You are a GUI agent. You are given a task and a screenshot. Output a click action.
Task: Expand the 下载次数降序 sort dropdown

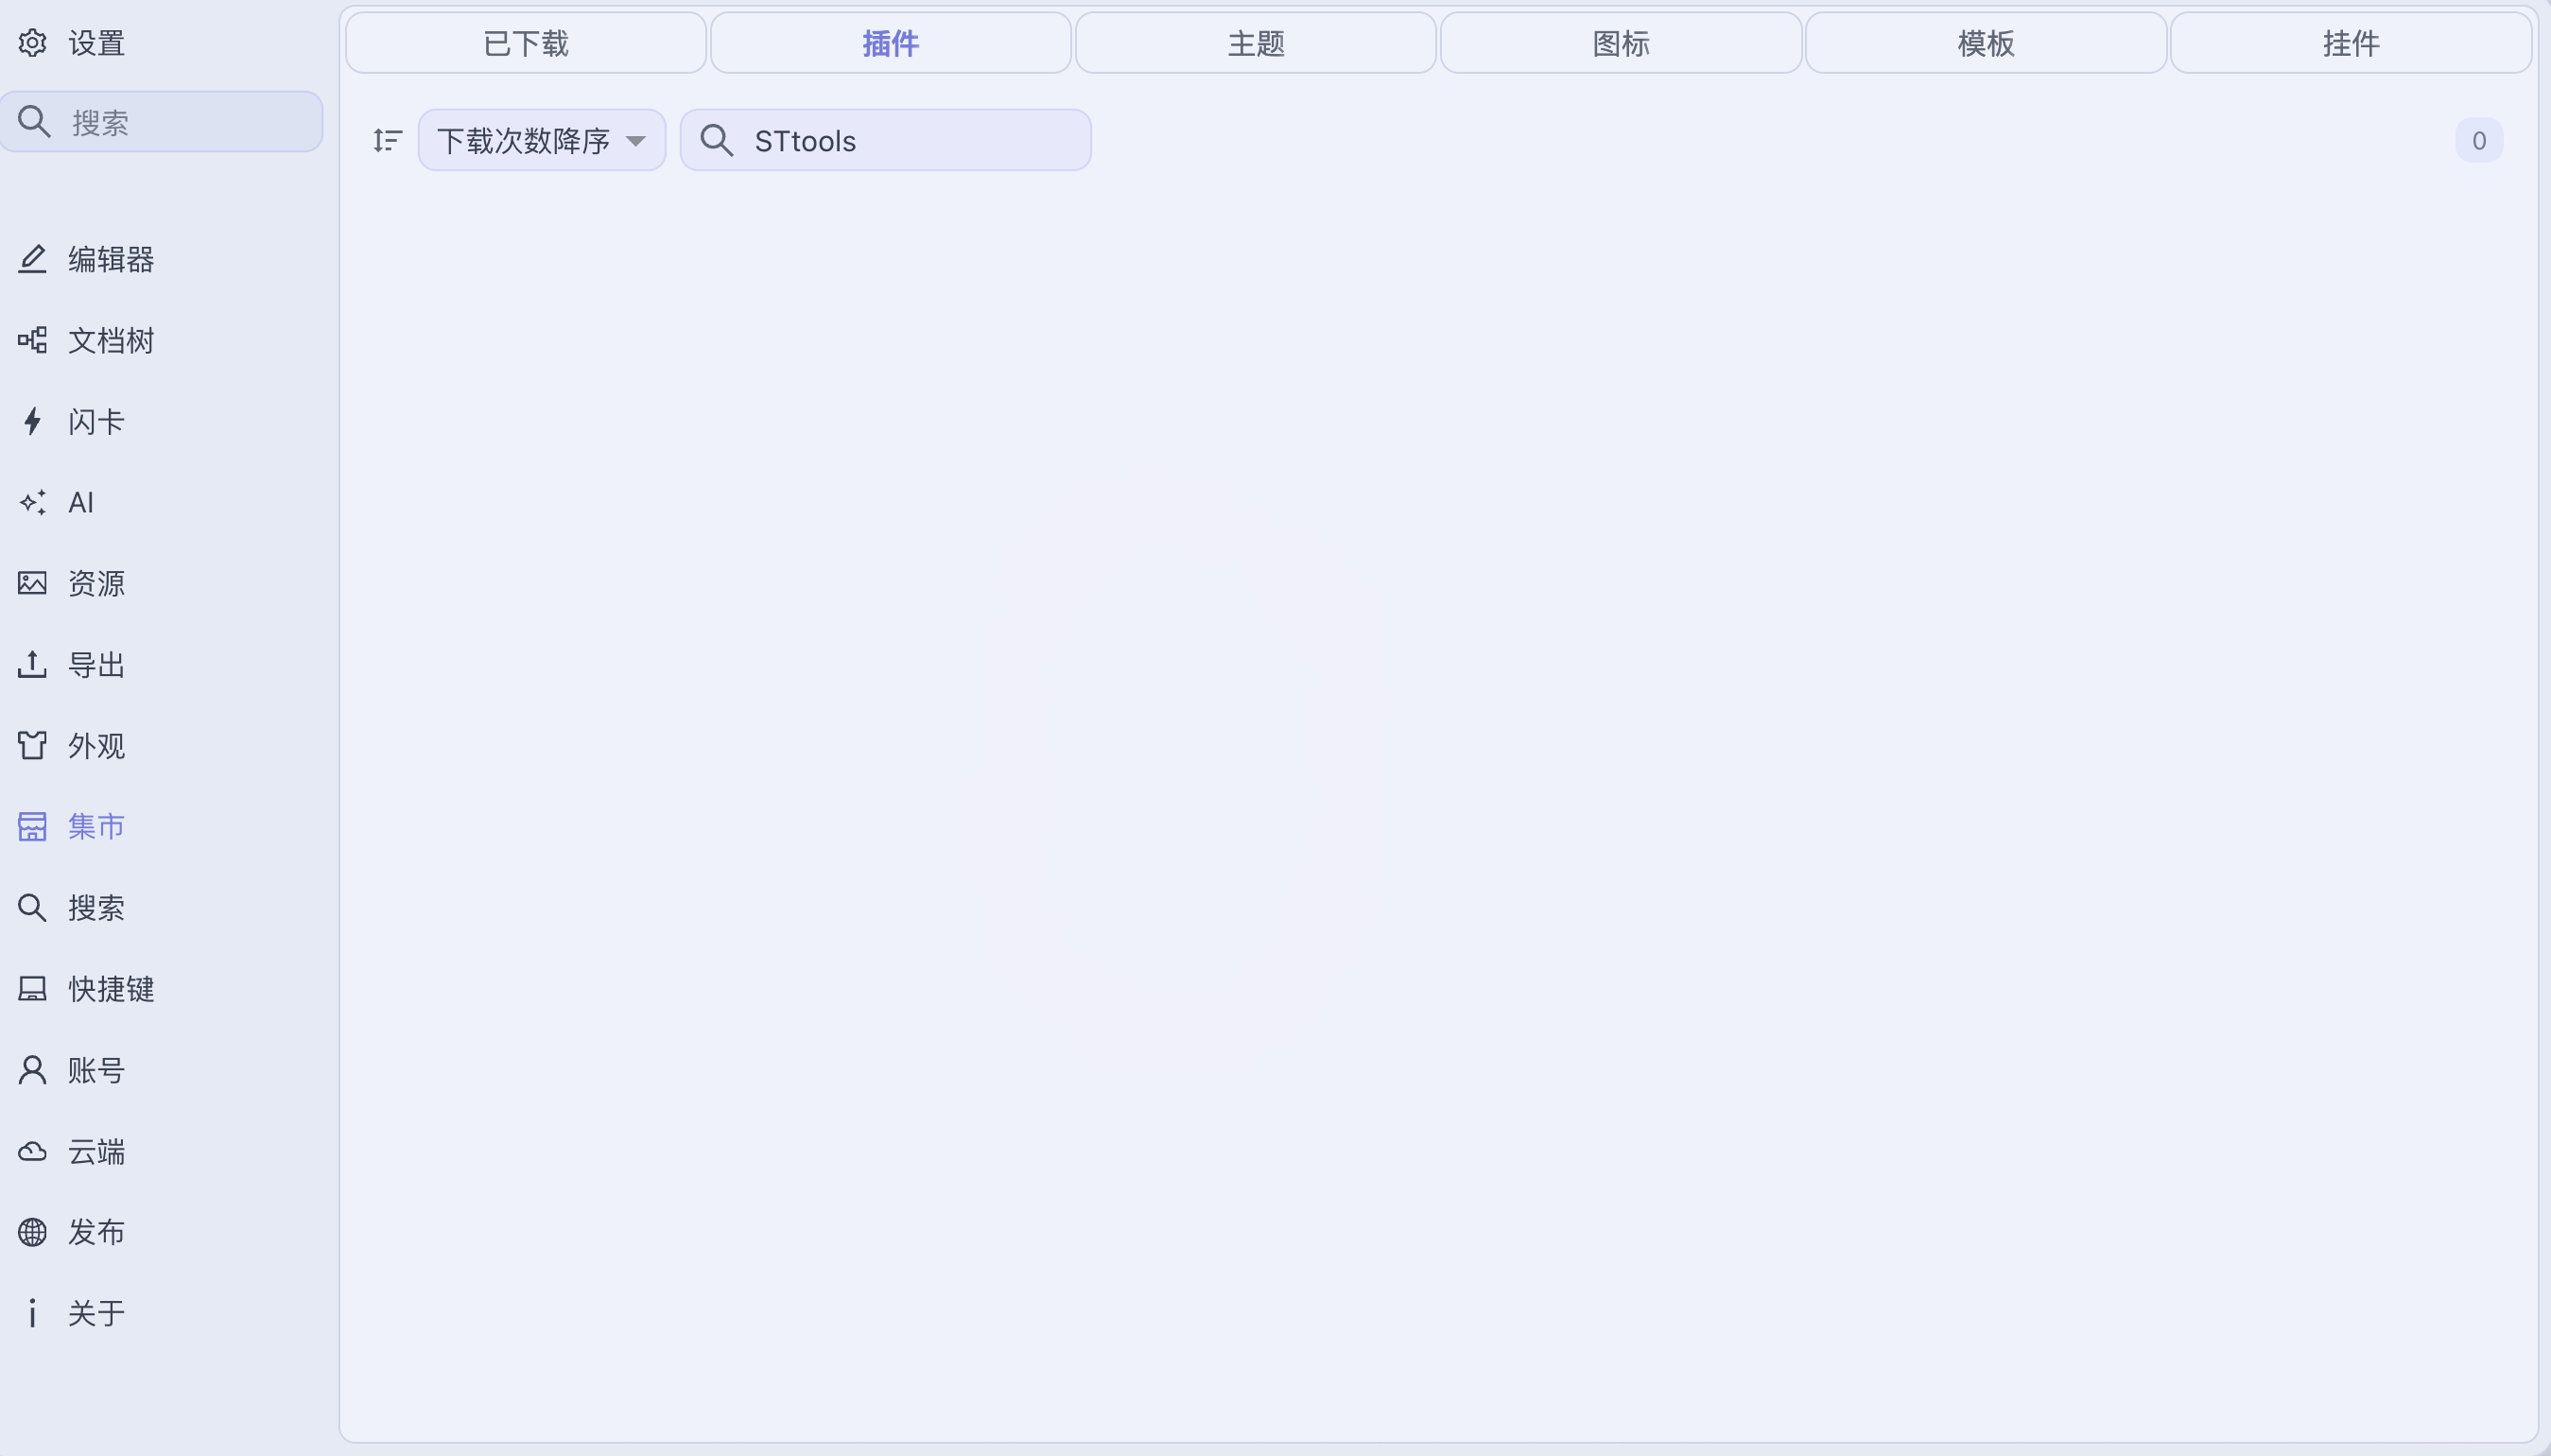click(x=541, y=141)
